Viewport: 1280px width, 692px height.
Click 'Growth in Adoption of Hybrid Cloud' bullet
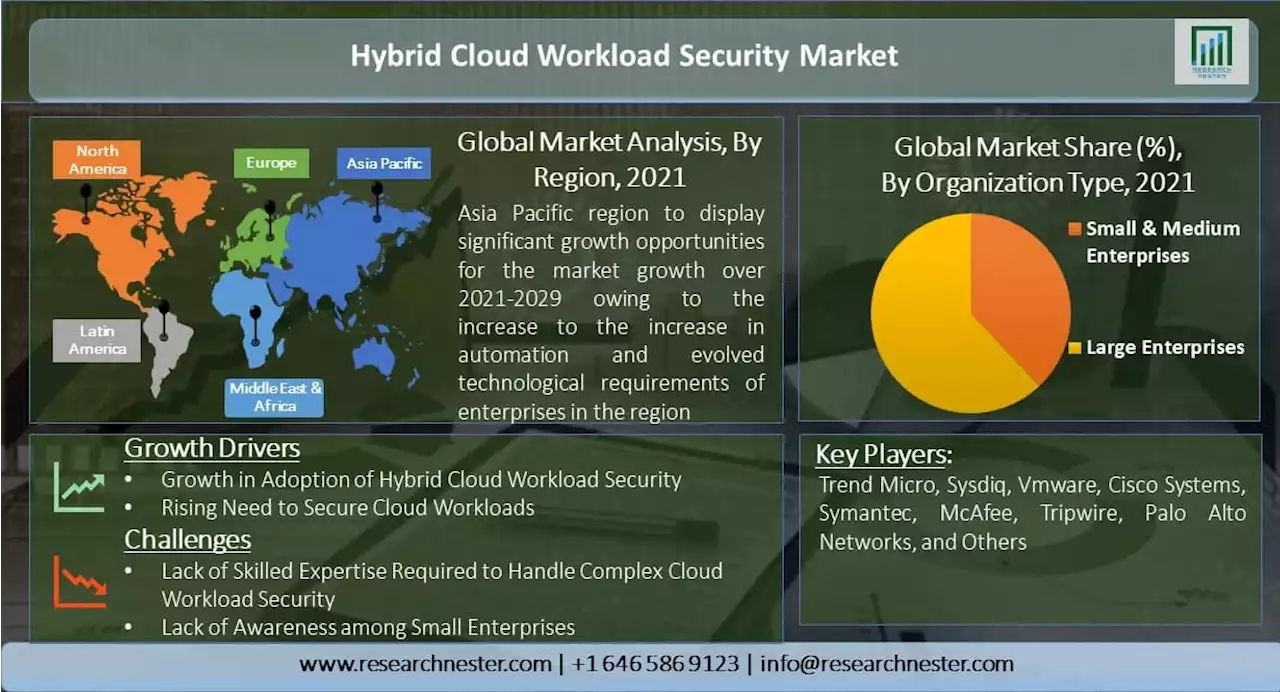coord(421,480)
